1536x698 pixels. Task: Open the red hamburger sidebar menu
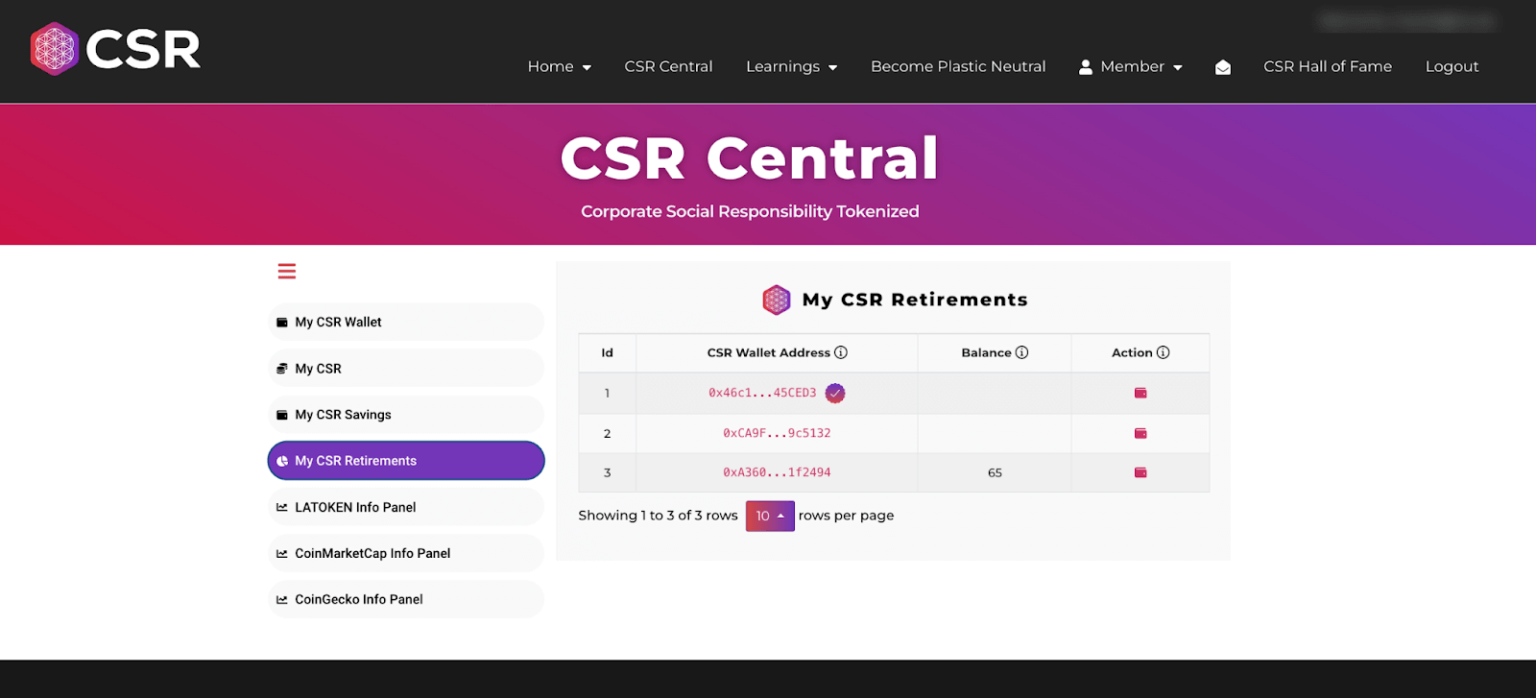coord(287,271)
